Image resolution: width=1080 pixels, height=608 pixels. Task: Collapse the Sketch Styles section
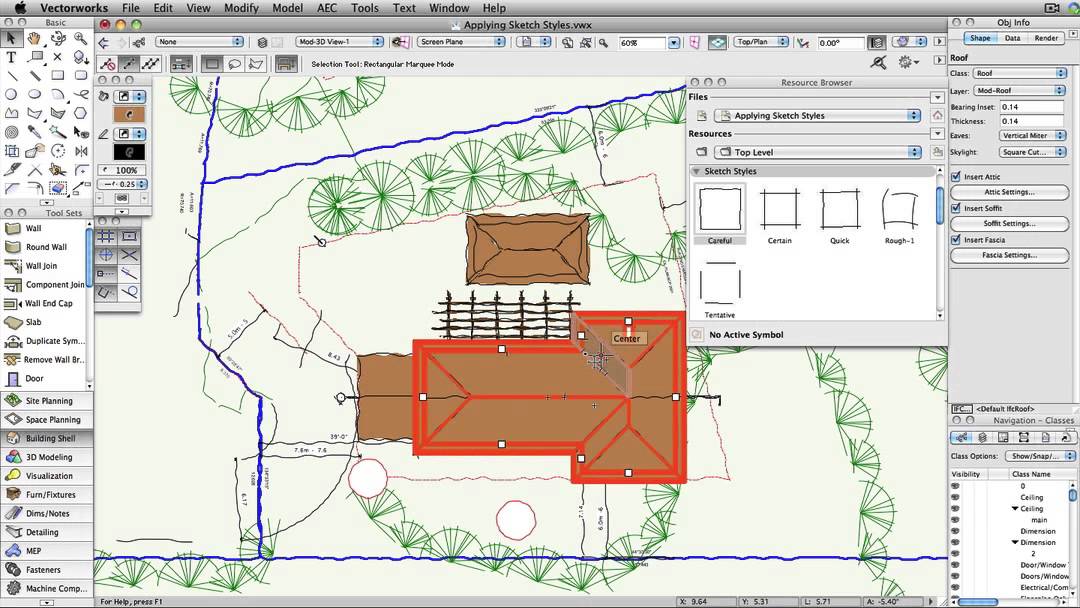click(x=696, y=171)
